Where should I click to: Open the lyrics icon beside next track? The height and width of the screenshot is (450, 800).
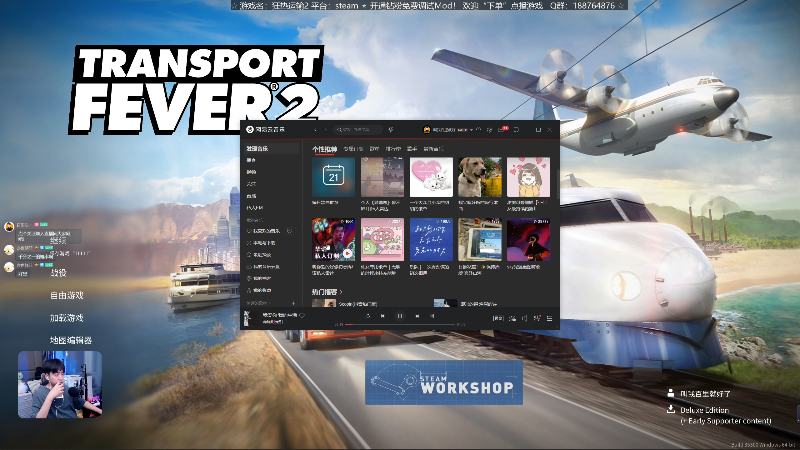pos(432,316)
